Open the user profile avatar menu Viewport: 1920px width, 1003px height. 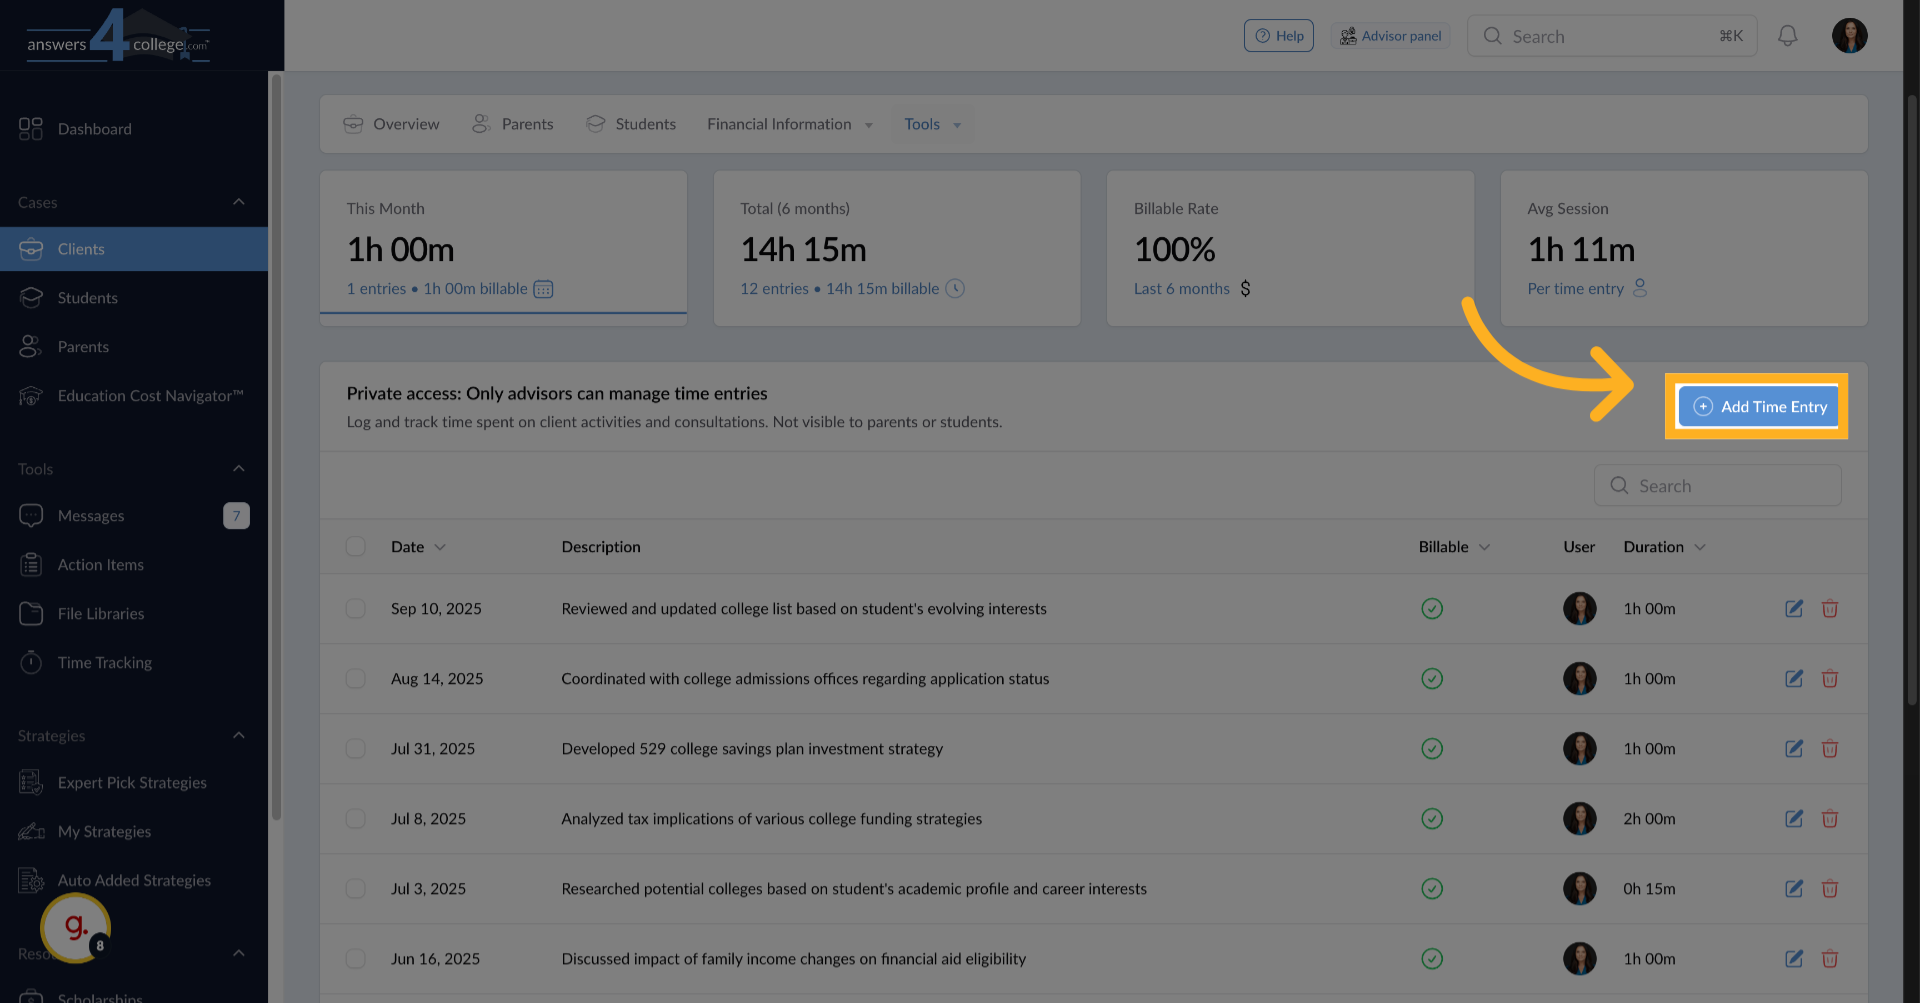click(x=1849, y=36)
